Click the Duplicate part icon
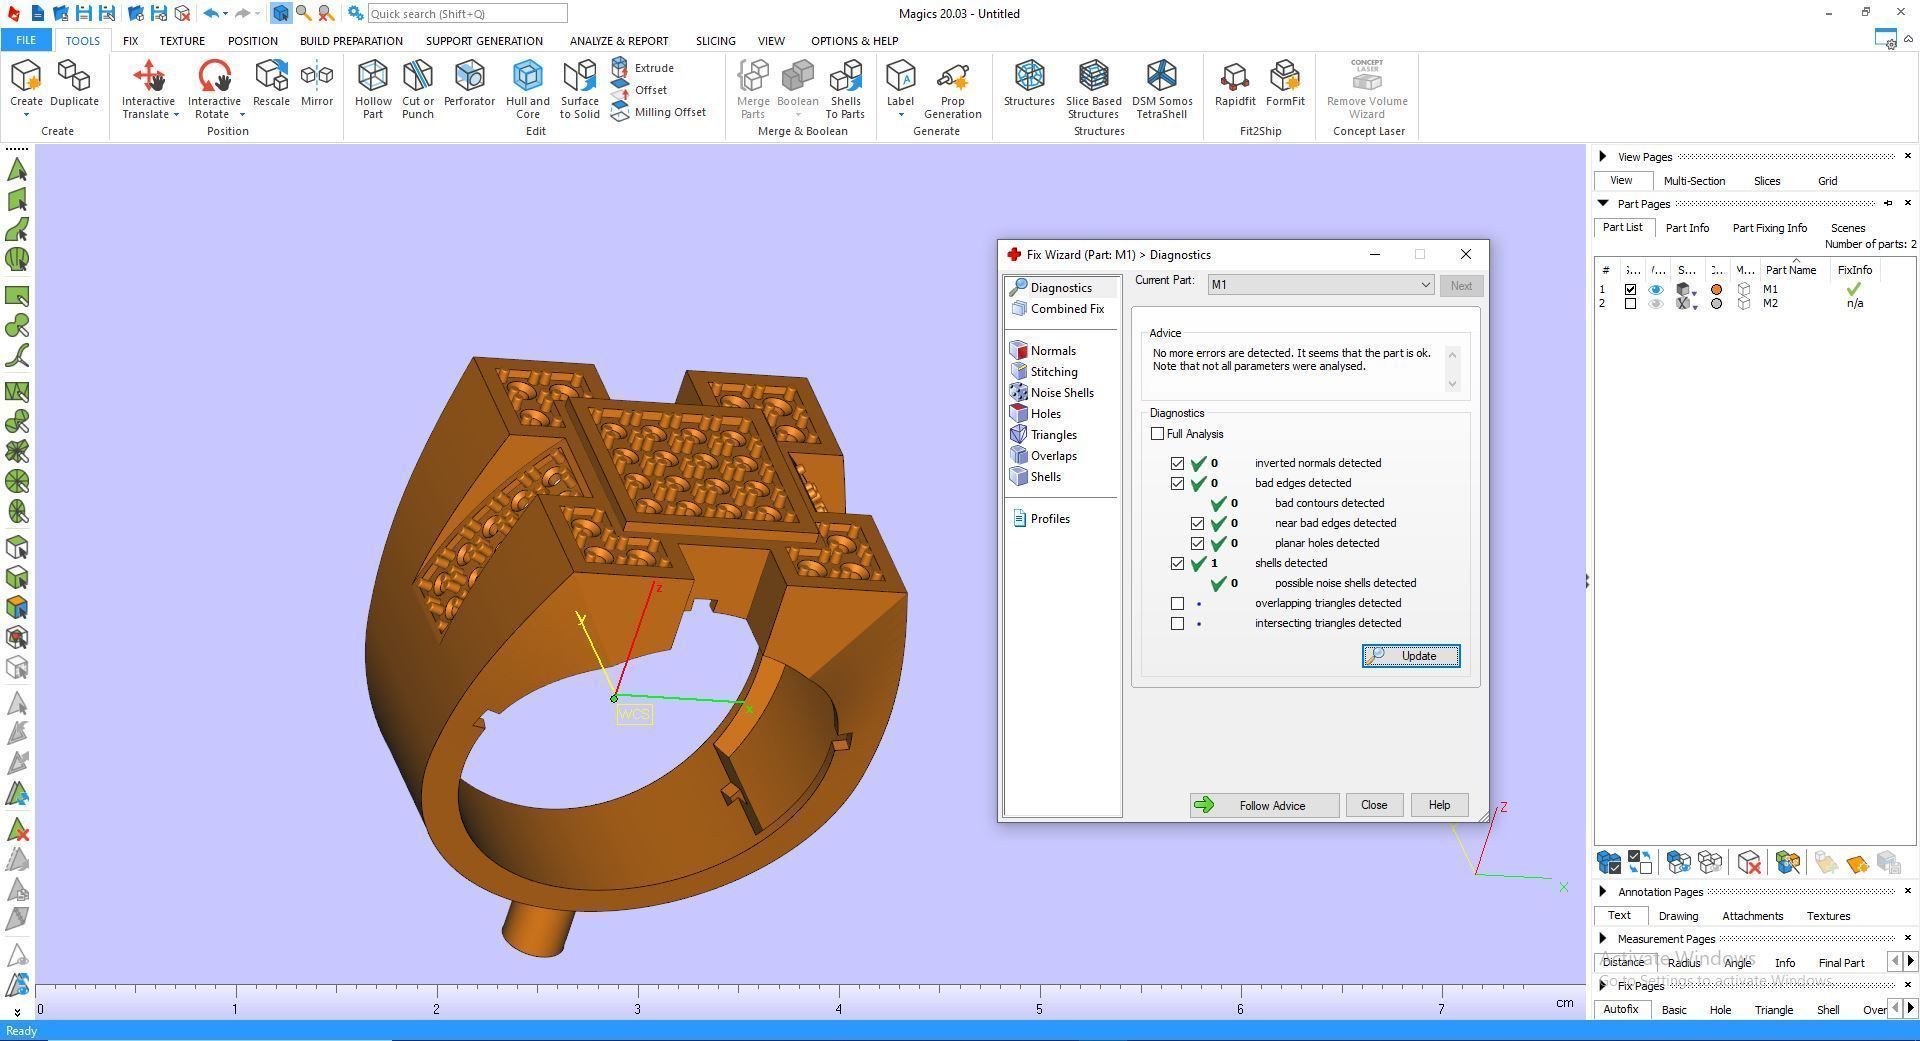 [x=74, y=82]
